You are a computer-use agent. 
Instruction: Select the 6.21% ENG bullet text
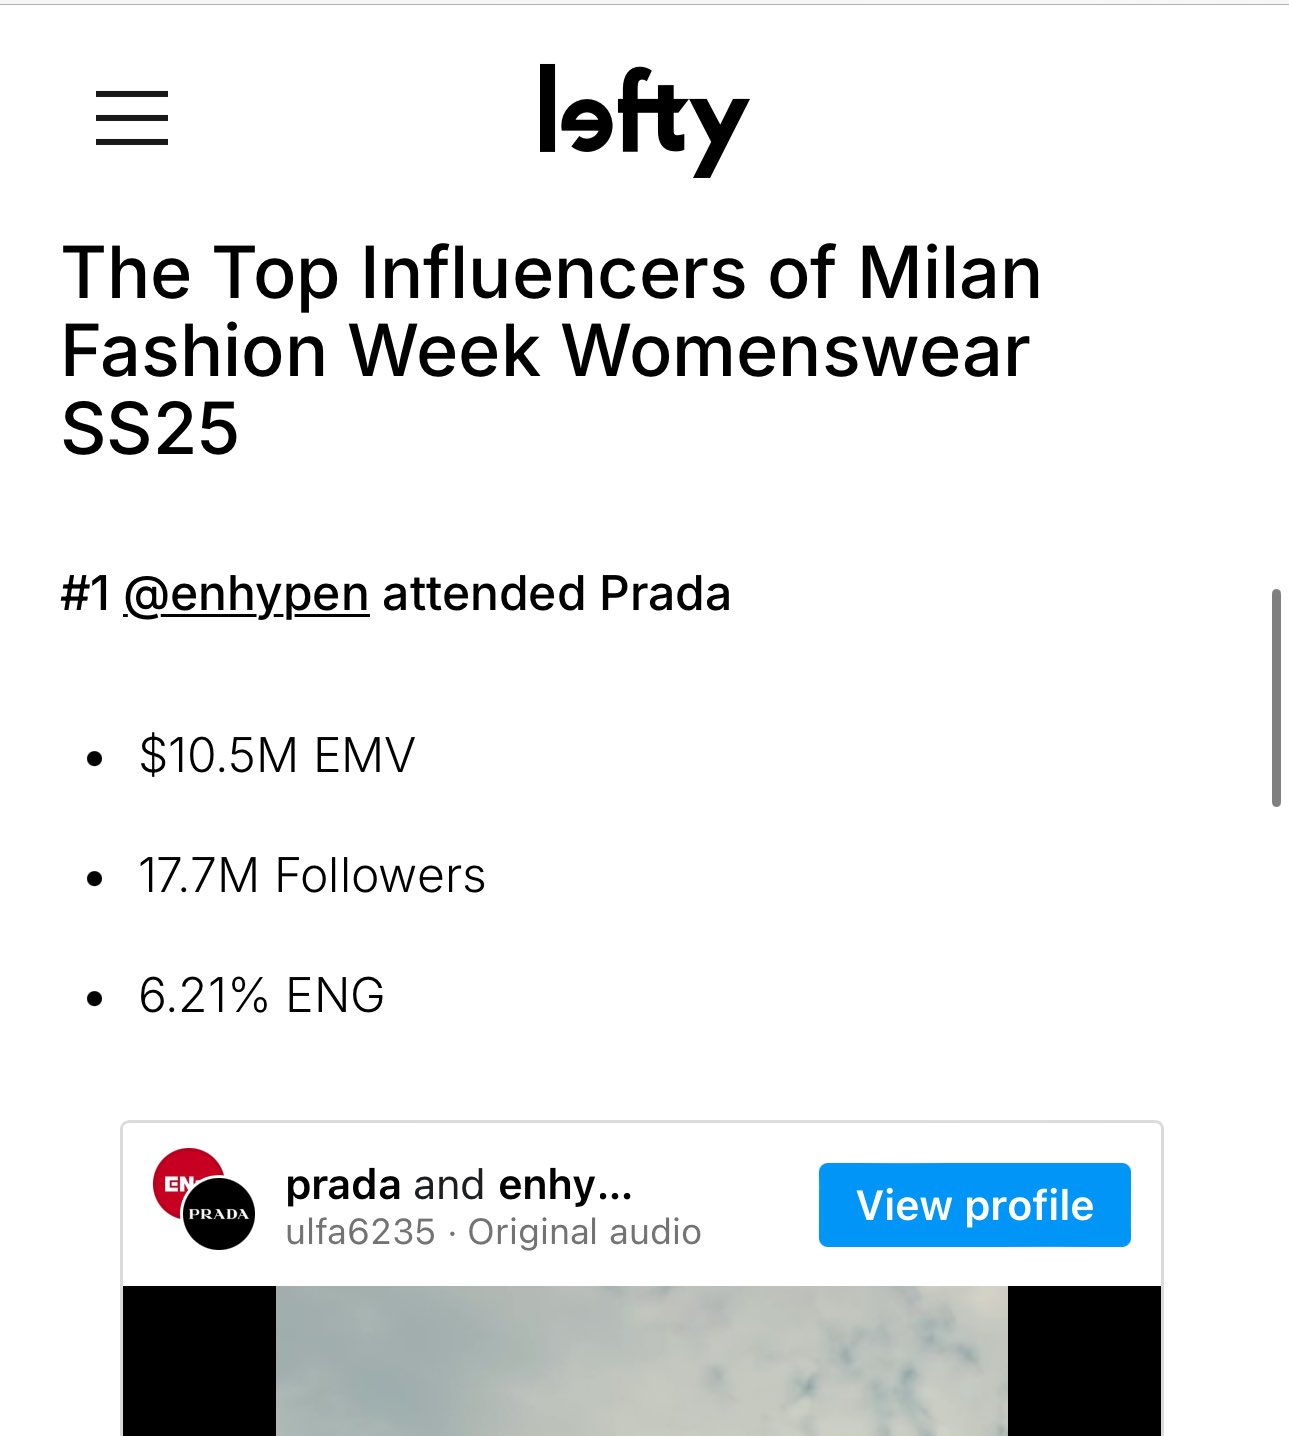click(262, 996)
